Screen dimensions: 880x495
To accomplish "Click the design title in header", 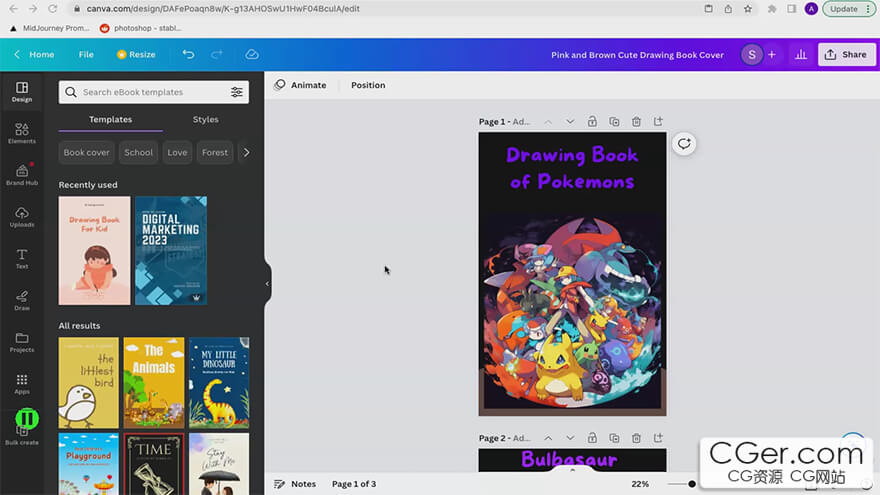I will point(637,55).
